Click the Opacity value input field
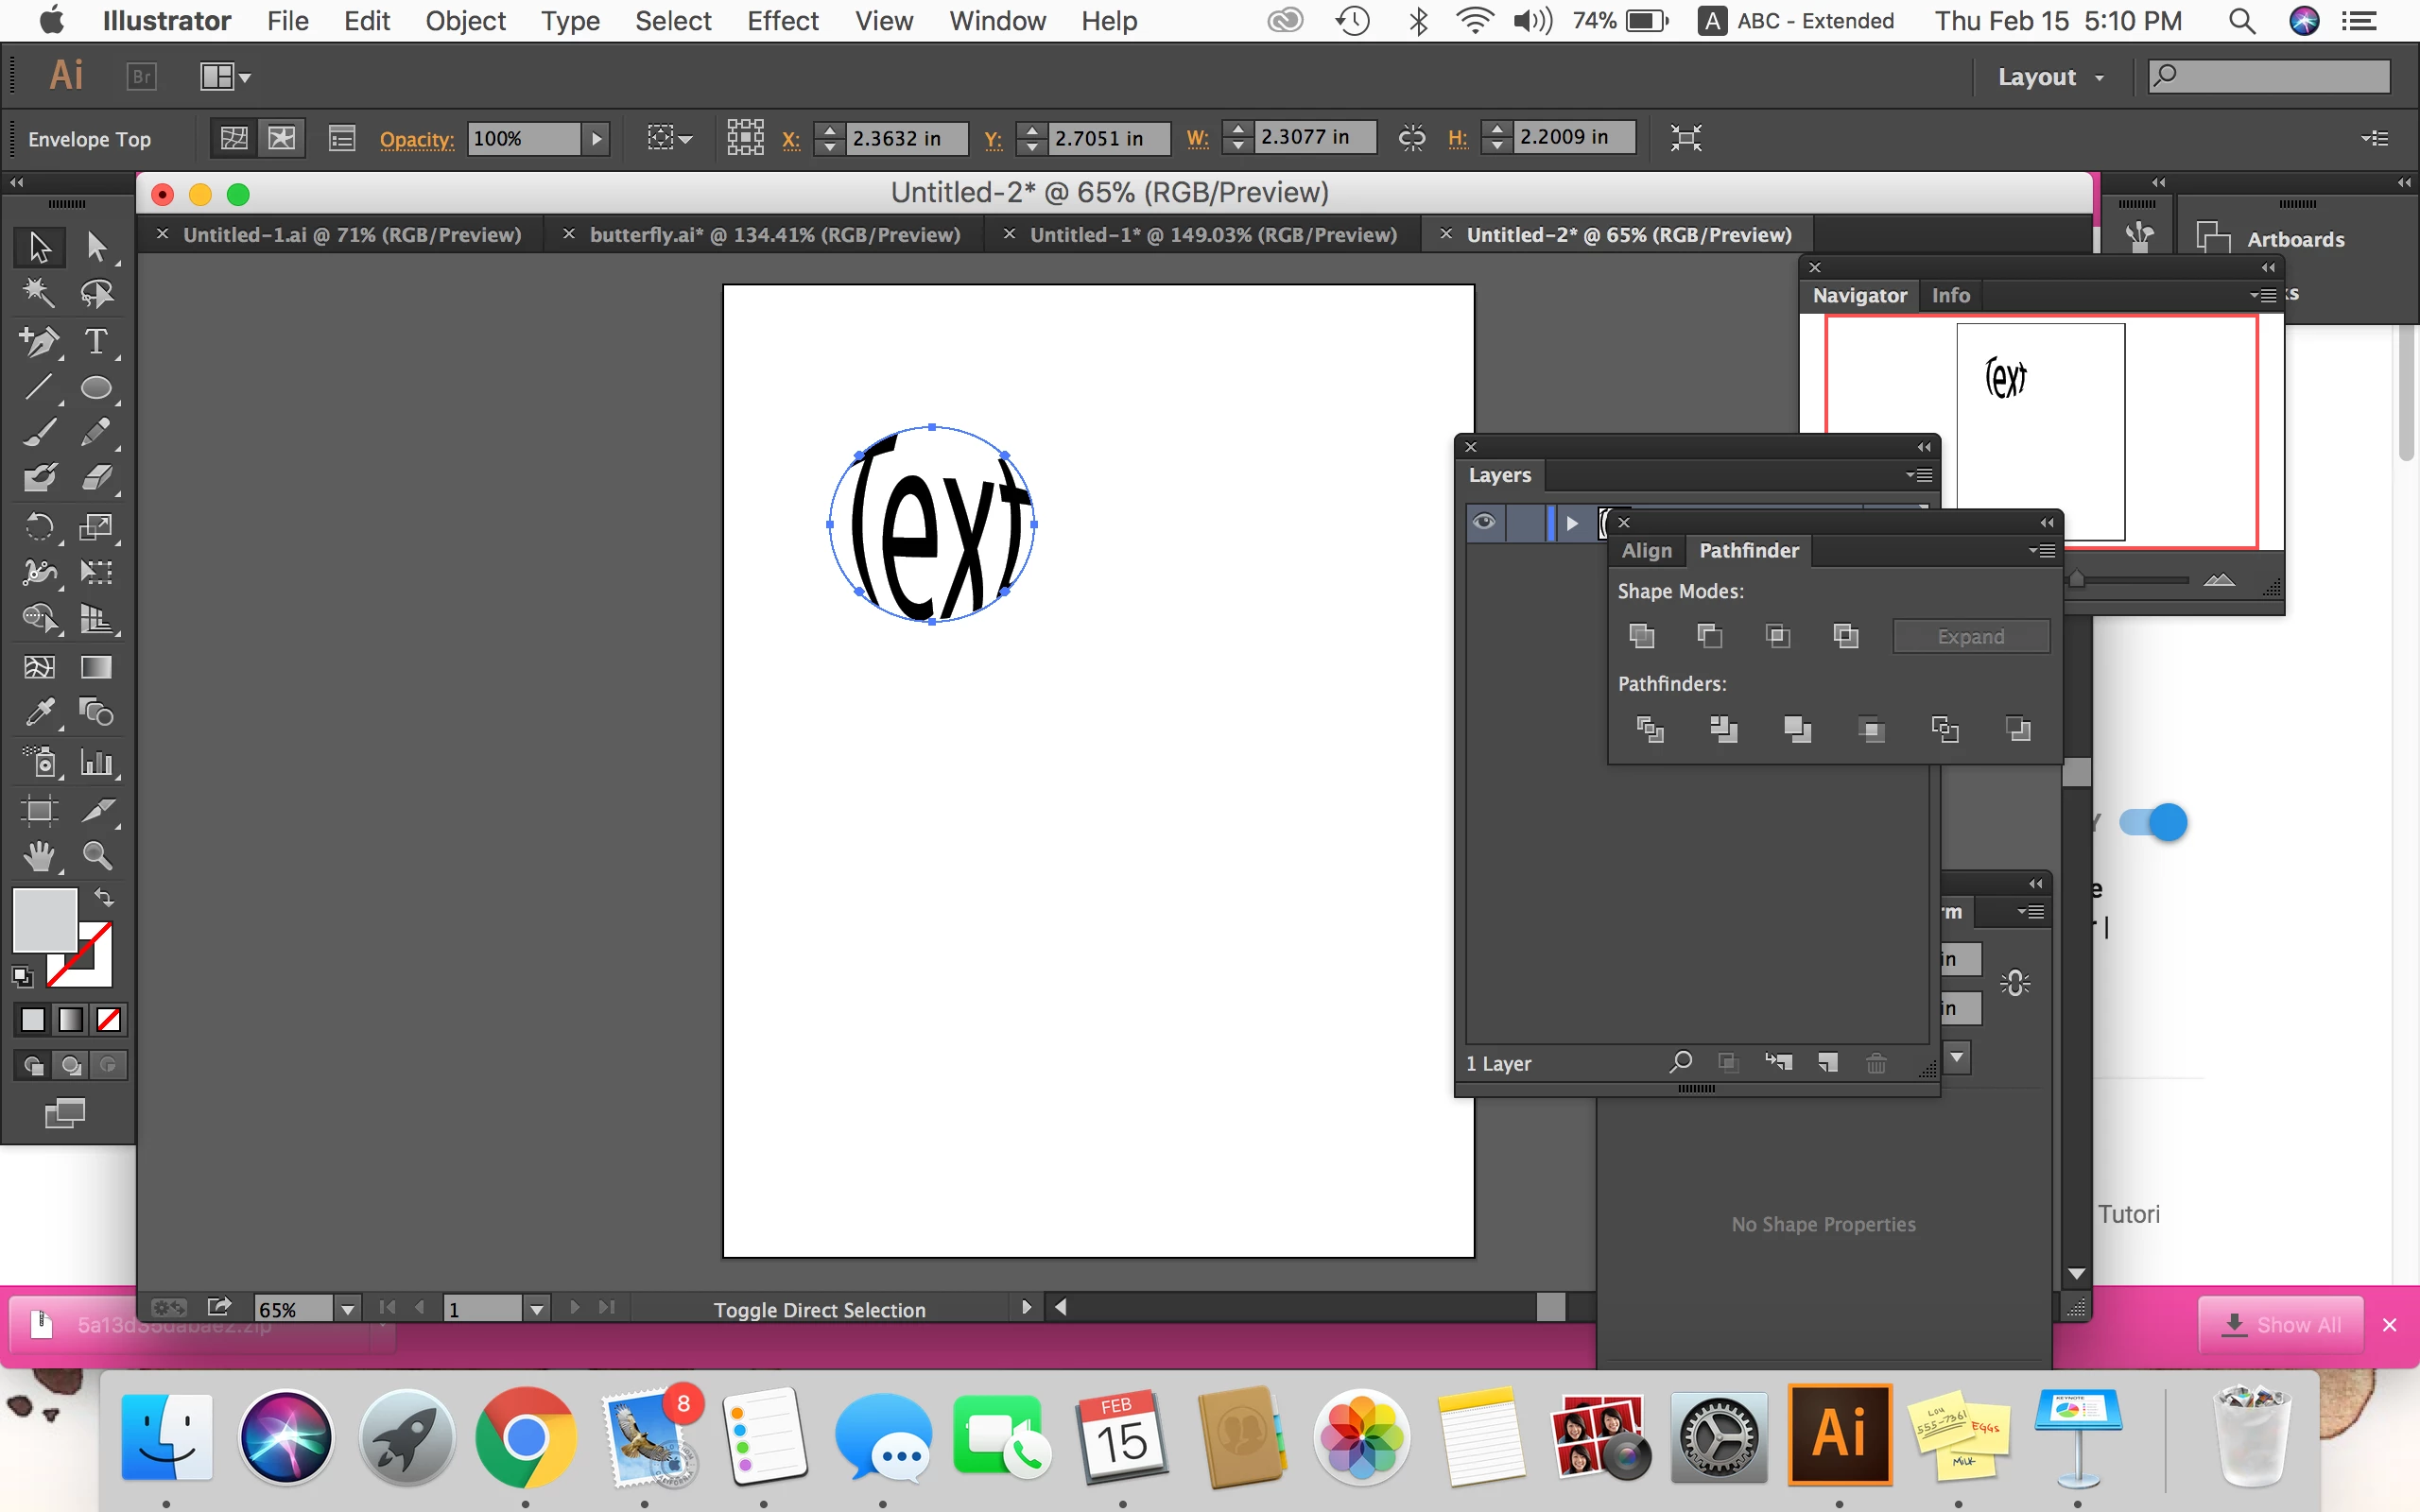The width and height of the screenshot is (2420, 1512). [523, 138]
